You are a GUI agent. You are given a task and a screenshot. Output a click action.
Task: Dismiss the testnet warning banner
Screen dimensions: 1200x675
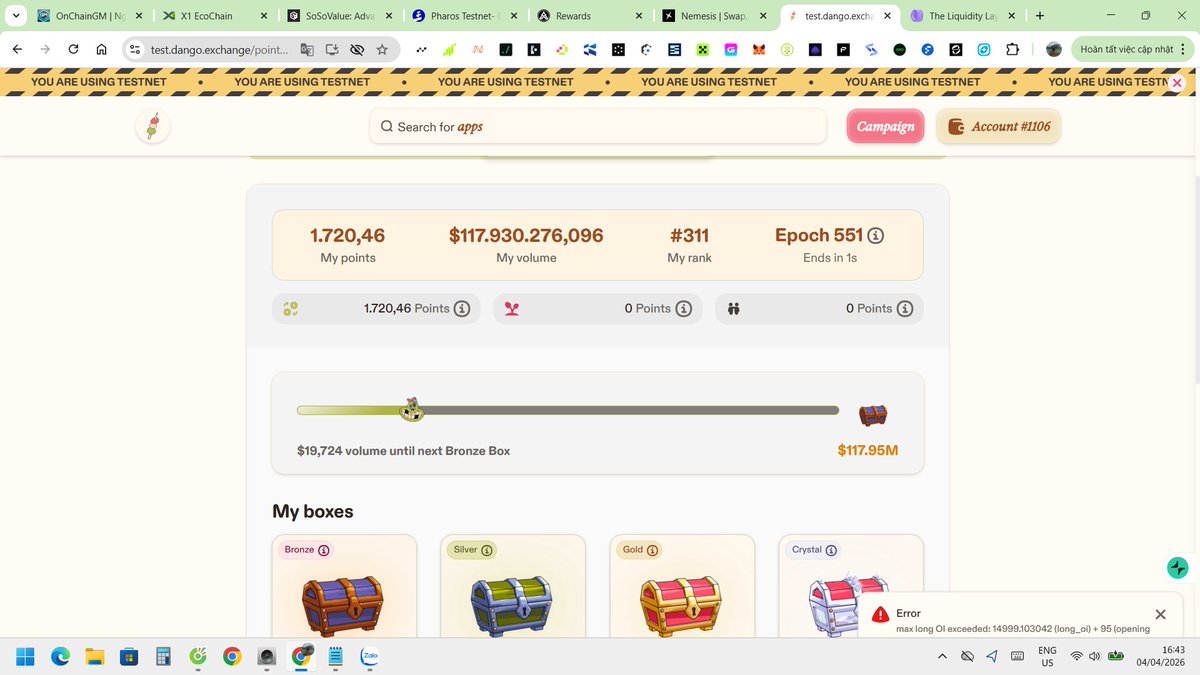(x=1177, y=84)
